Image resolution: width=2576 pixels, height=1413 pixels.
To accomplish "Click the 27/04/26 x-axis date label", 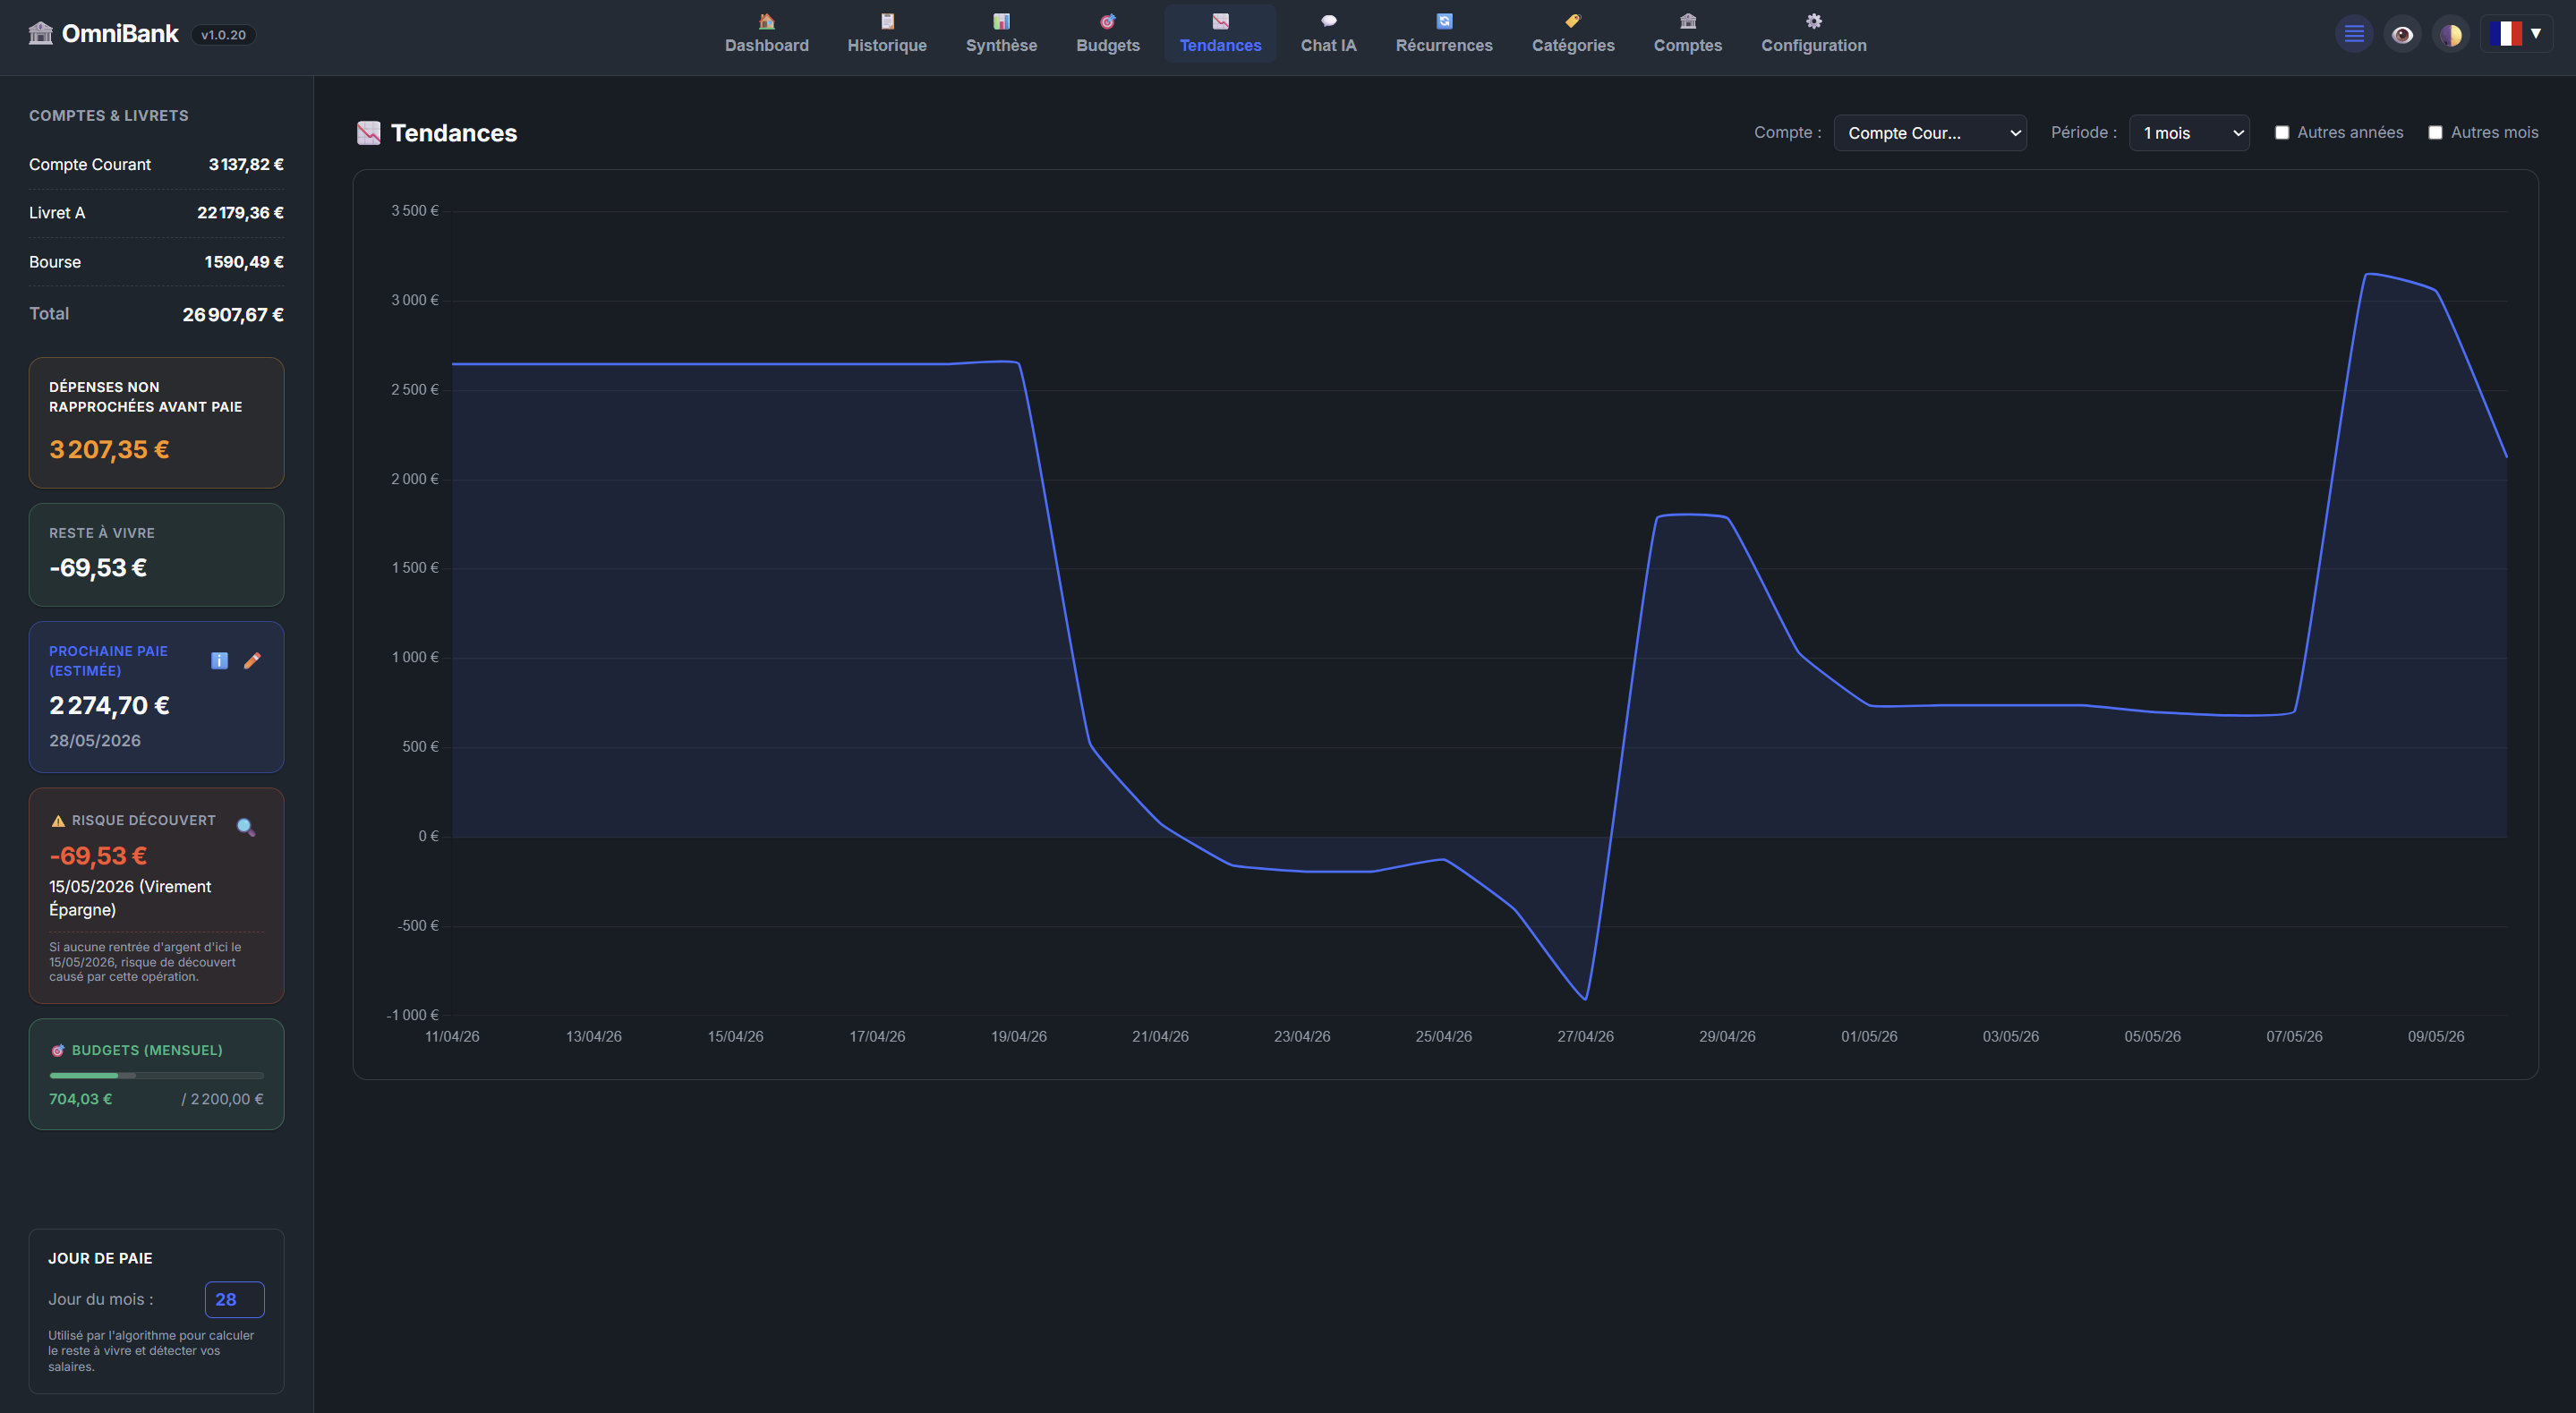I will point(1585,1036).
